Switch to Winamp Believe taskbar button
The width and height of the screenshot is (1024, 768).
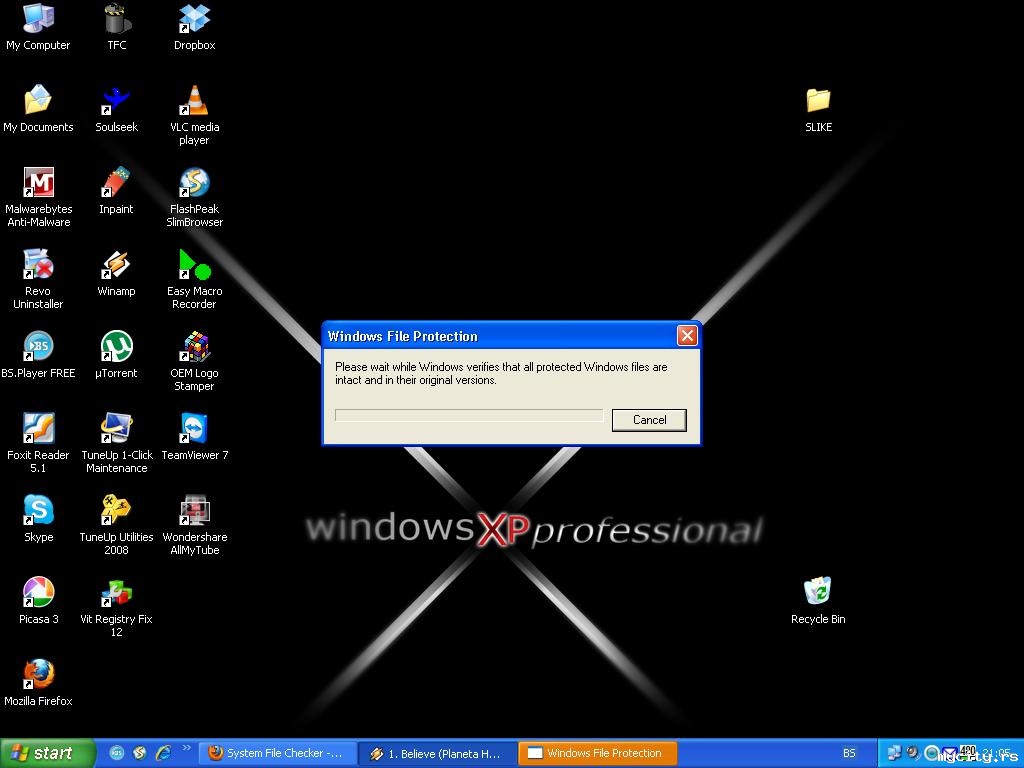[x=438, y=753]
